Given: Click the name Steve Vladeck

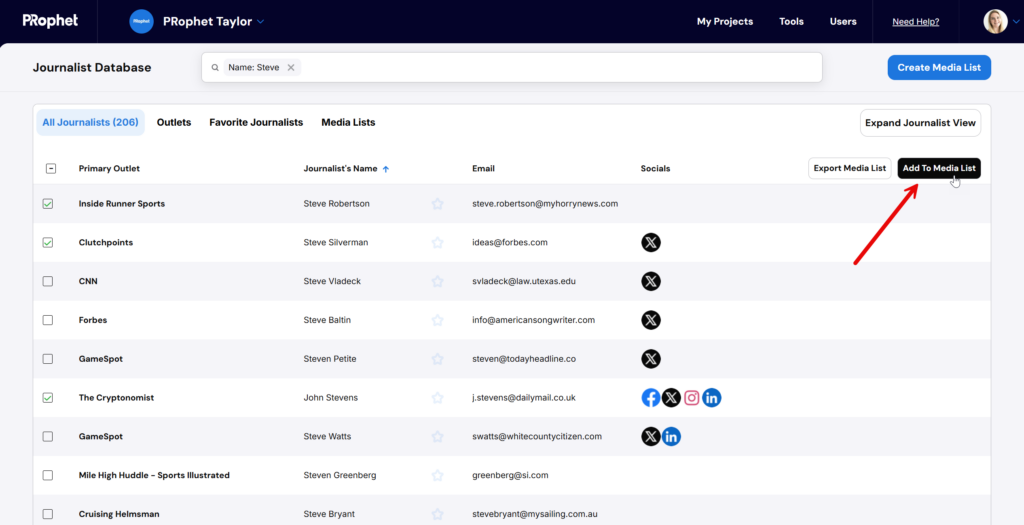Looking at the screenshot, I should [332, 281].
